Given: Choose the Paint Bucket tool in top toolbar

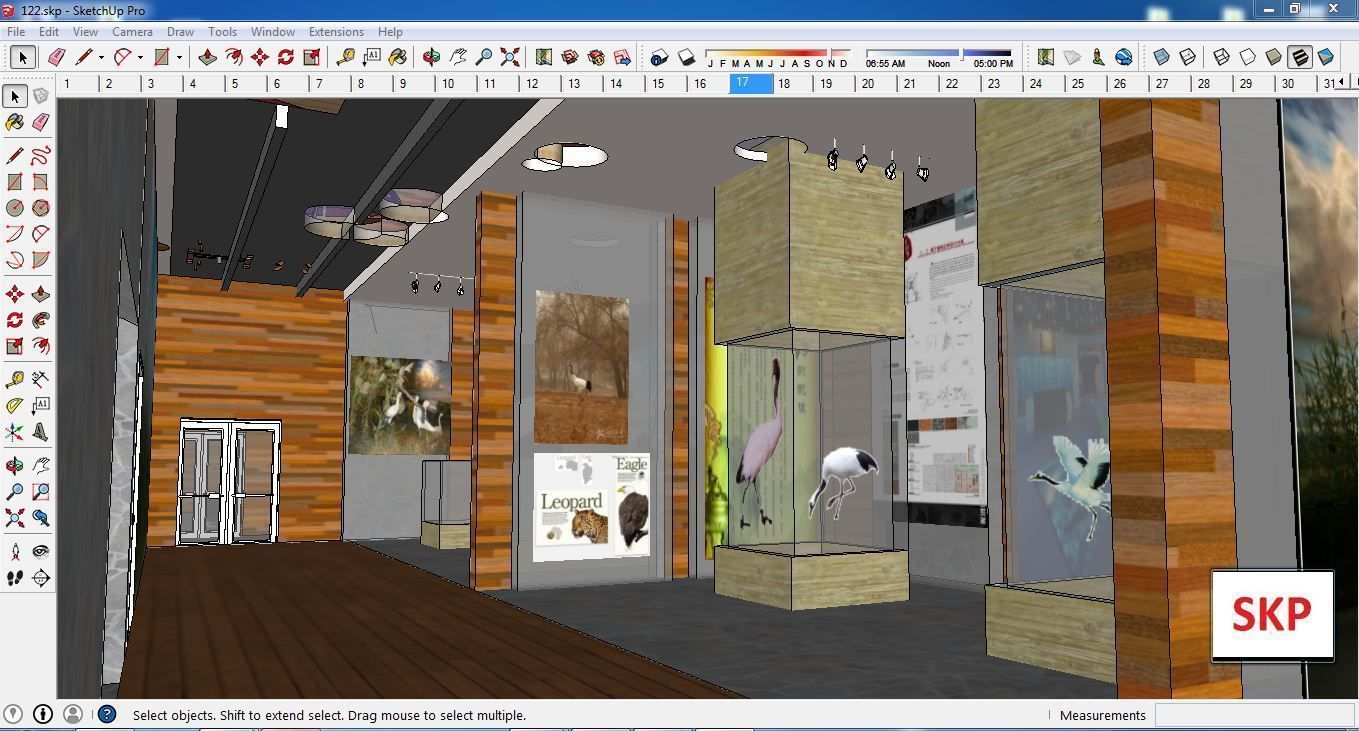Looking at the screenshot, I should (x=398, y=57).
